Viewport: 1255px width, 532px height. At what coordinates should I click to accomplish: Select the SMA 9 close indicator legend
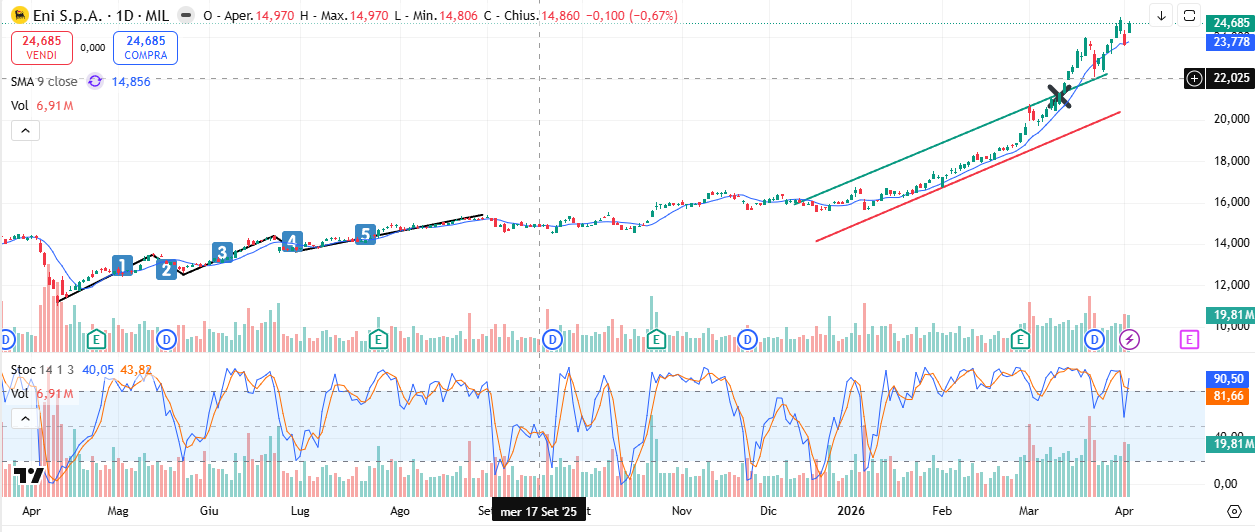44,81
